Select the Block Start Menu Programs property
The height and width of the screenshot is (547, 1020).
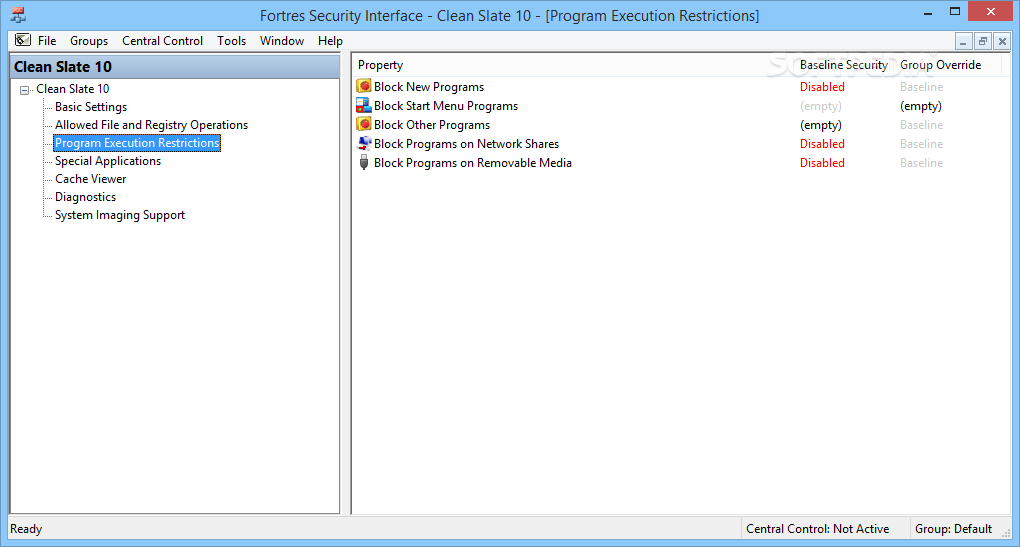(446, 106)
